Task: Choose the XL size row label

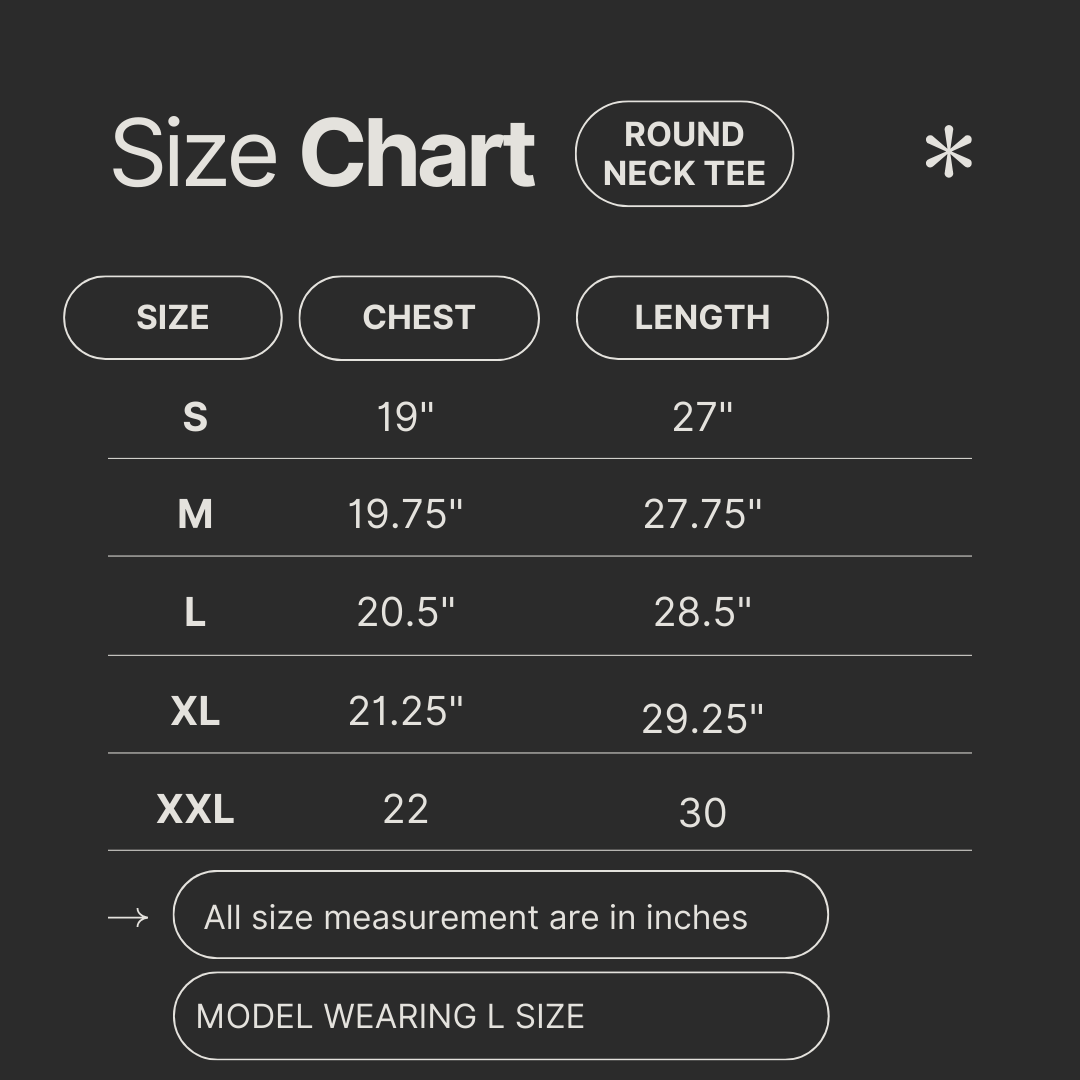Action: (x=195, y=711)
